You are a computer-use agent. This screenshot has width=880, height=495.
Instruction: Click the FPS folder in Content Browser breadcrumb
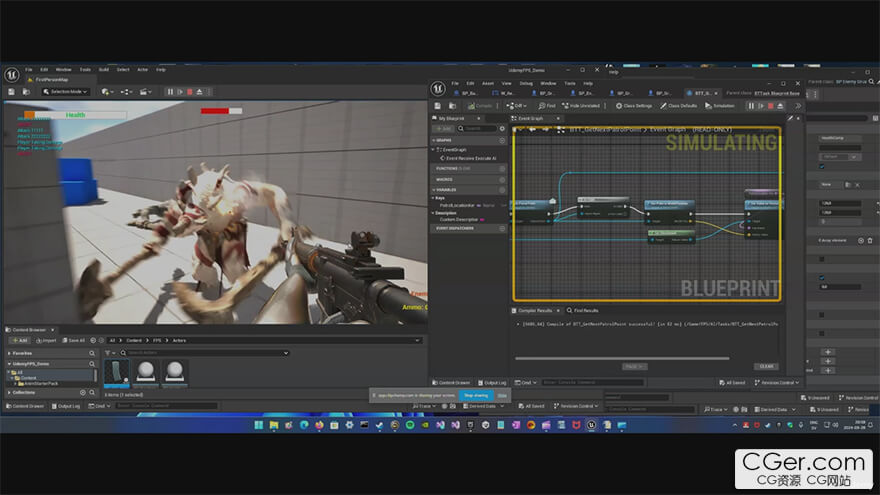coord(157,340)
